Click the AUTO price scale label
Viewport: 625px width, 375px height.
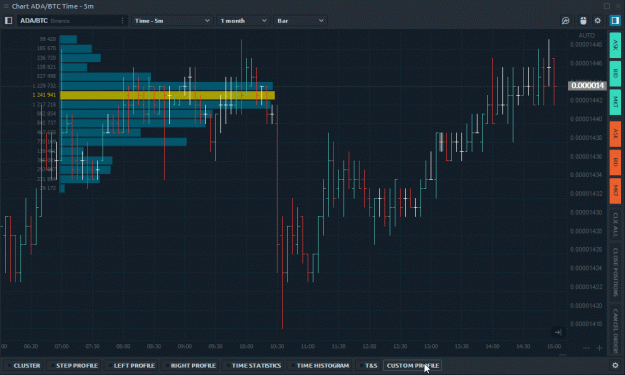(x=586, y=35)
